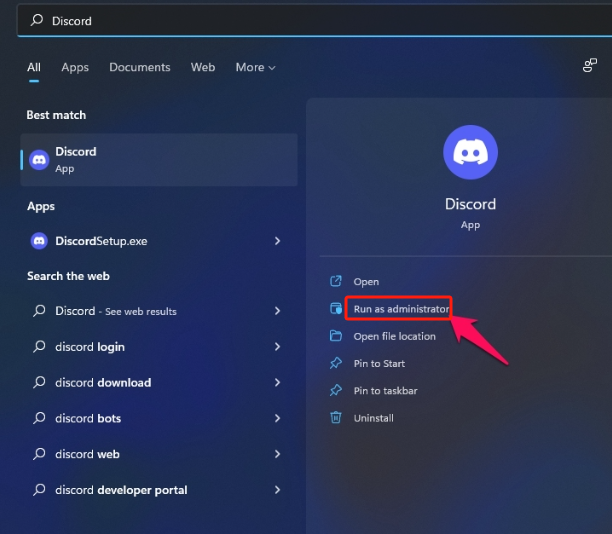This screenshot has width=612, height=534.
Task: Open discord developer portal search suggestion
Action: pos(121,490)
